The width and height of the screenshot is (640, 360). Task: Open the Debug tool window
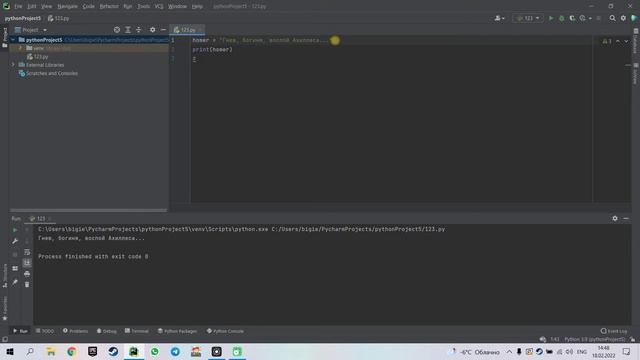tap(107, 331)
